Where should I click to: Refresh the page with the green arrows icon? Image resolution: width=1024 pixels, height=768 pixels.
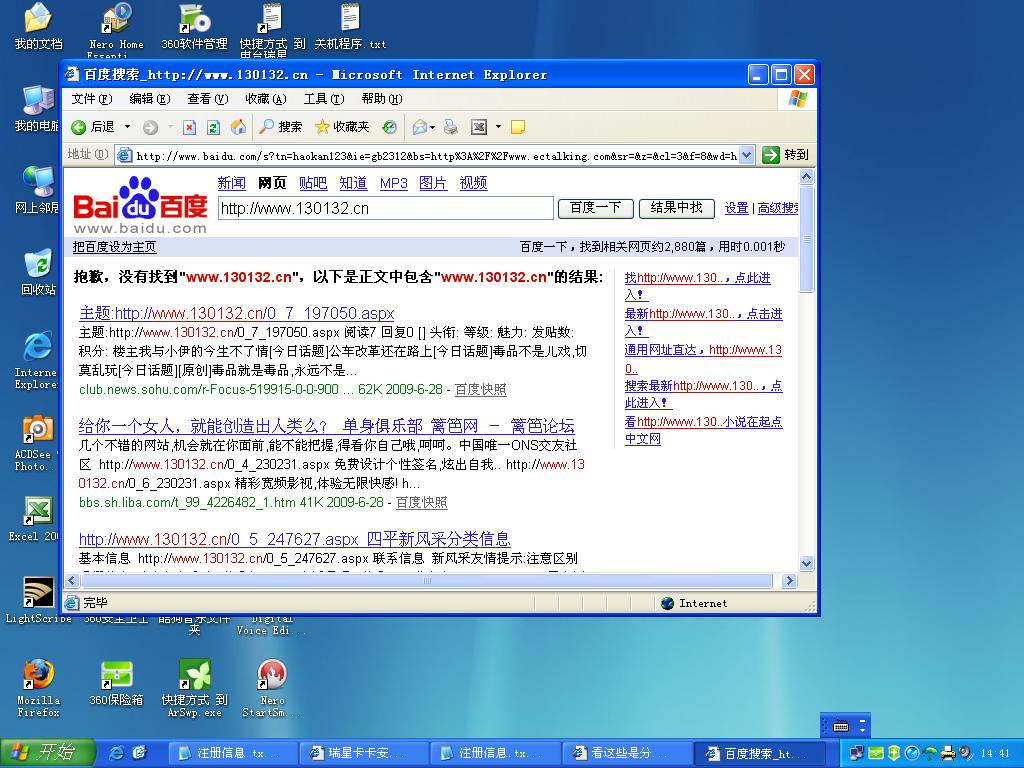[213, 127]
